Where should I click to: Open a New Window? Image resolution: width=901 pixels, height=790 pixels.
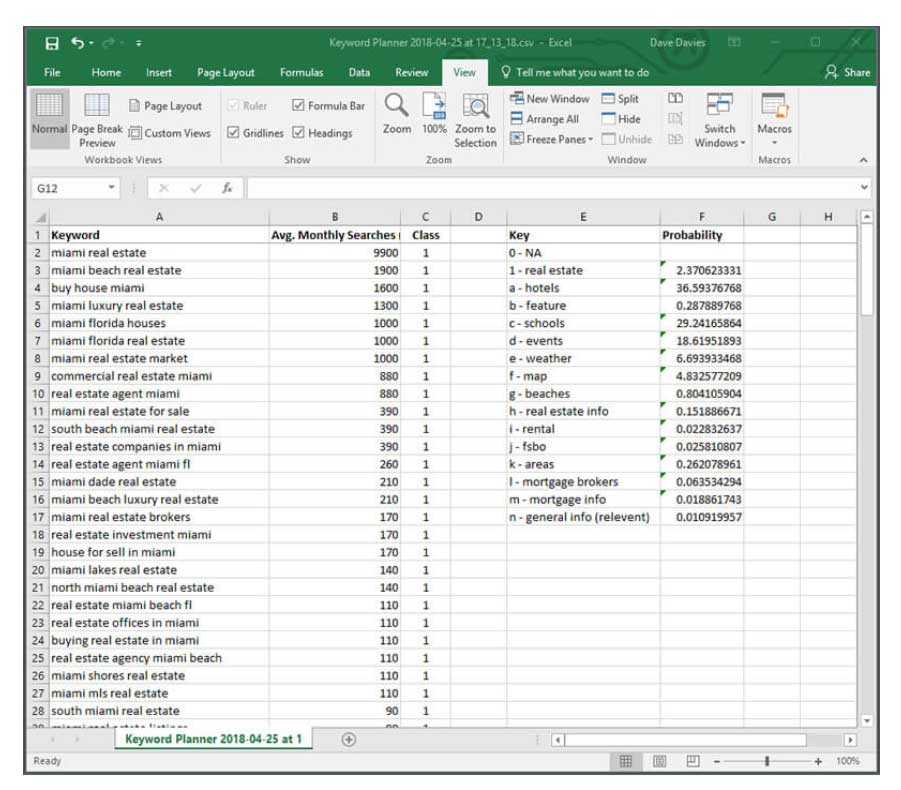pos(549,99)
